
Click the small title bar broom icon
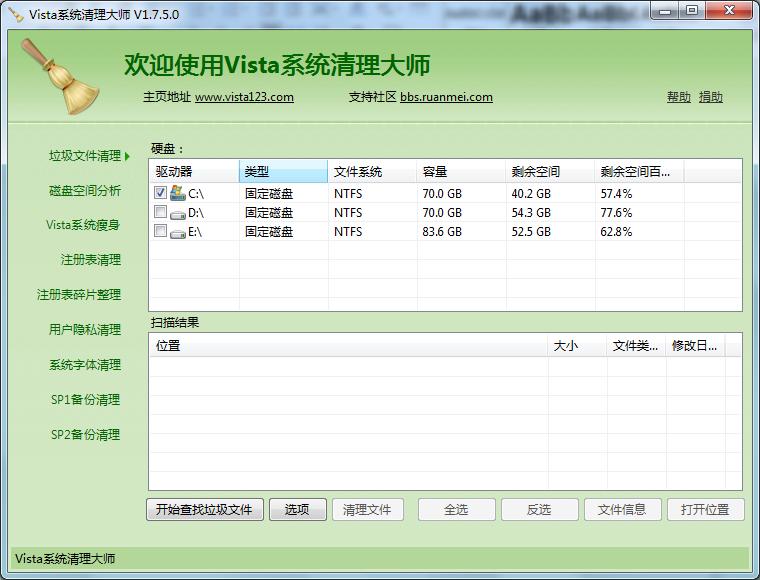16,14
